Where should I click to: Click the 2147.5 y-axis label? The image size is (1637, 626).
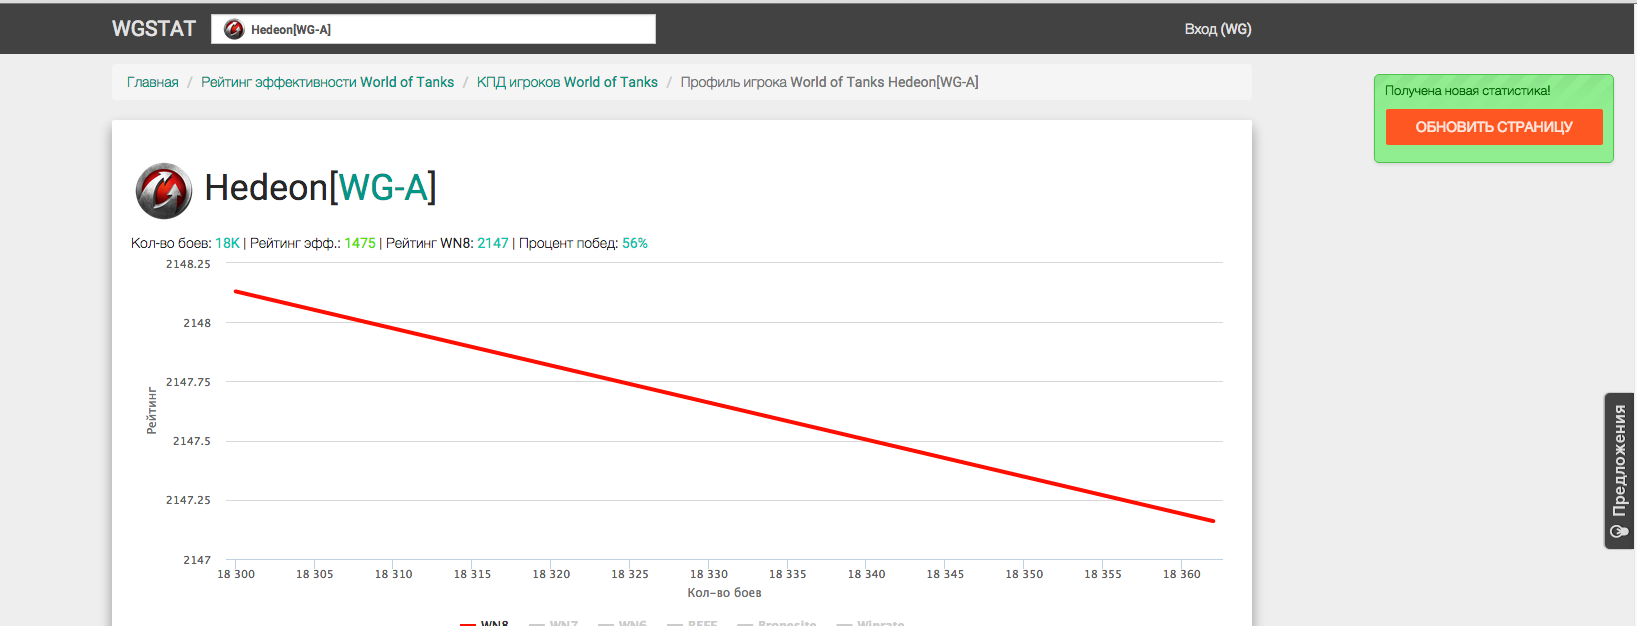click(192, 441)
